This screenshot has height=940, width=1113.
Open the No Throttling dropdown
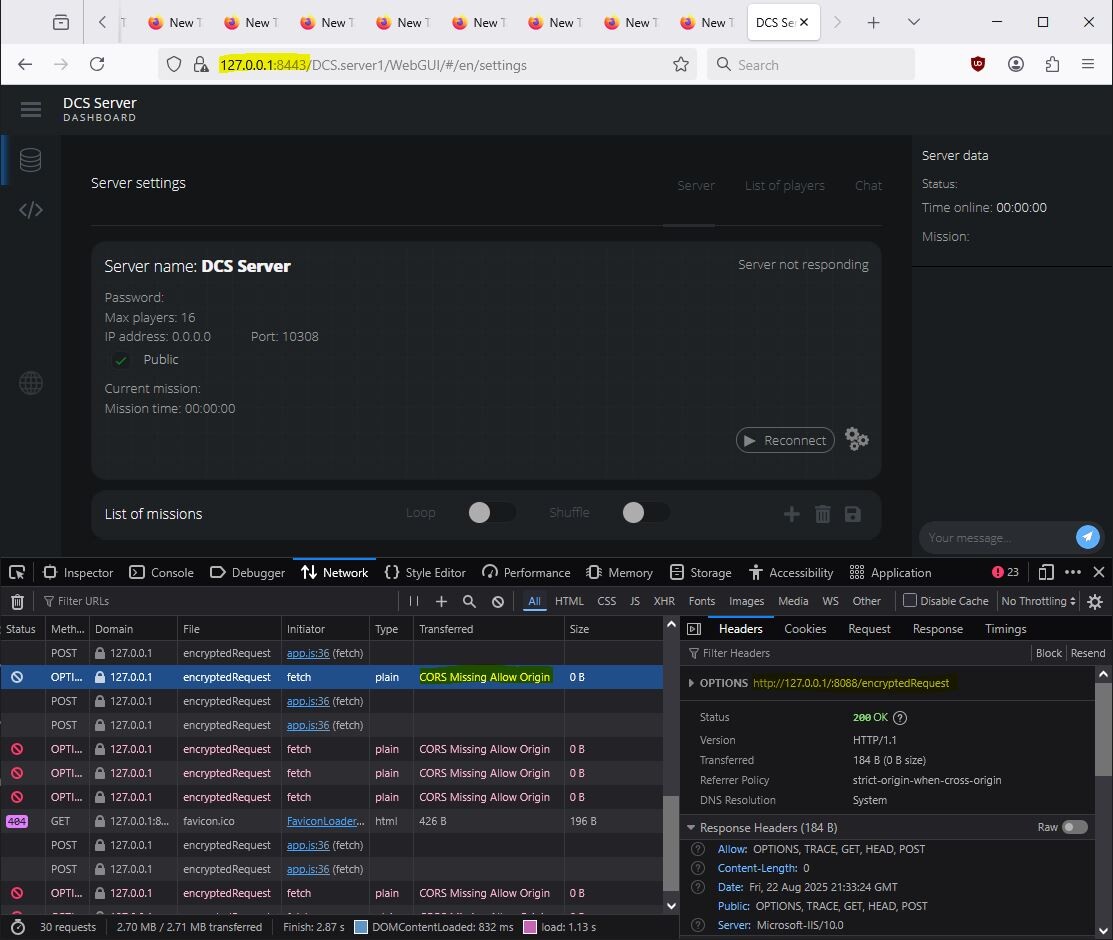1038,601
